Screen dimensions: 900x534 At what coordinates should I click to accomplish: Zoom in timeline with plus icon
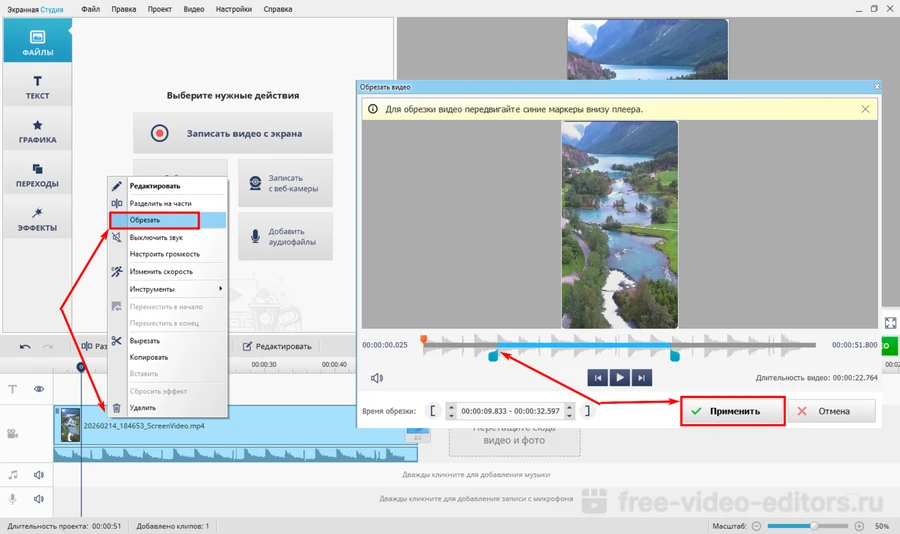[859, 526]
